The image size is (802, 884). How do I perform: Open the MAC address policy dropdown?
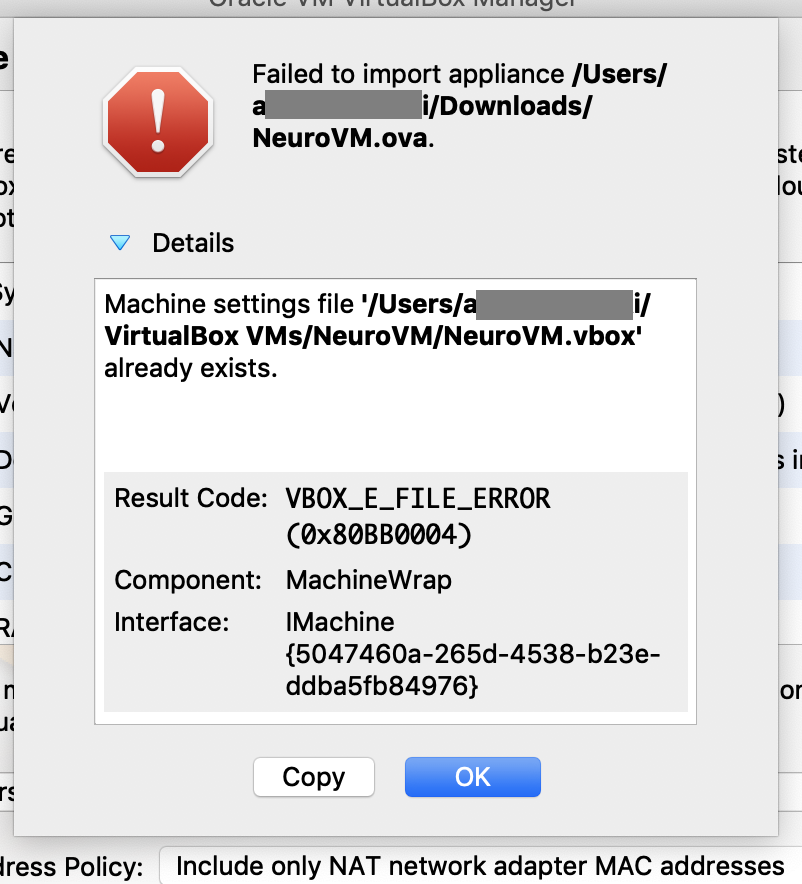pyautogui.click(x=480, y=866)
